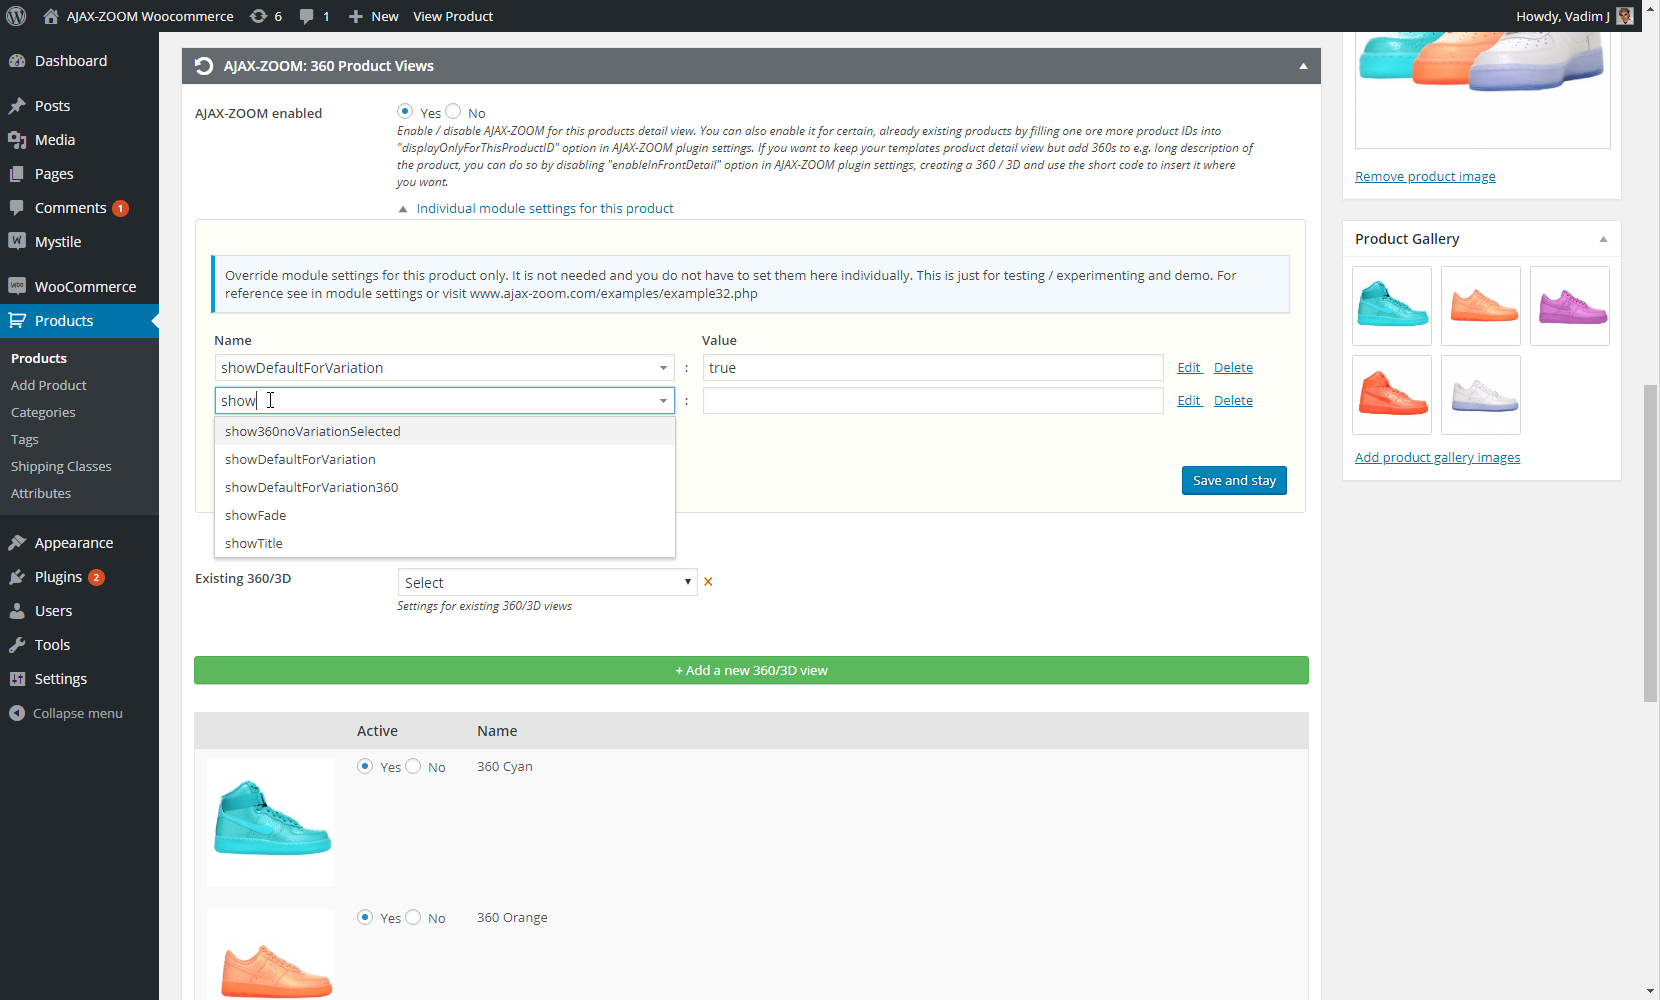This screenshot has height=1000, width=1660.
Task: Open the comments bubble icon in admin bar
Action: click(x=306, y=16)
